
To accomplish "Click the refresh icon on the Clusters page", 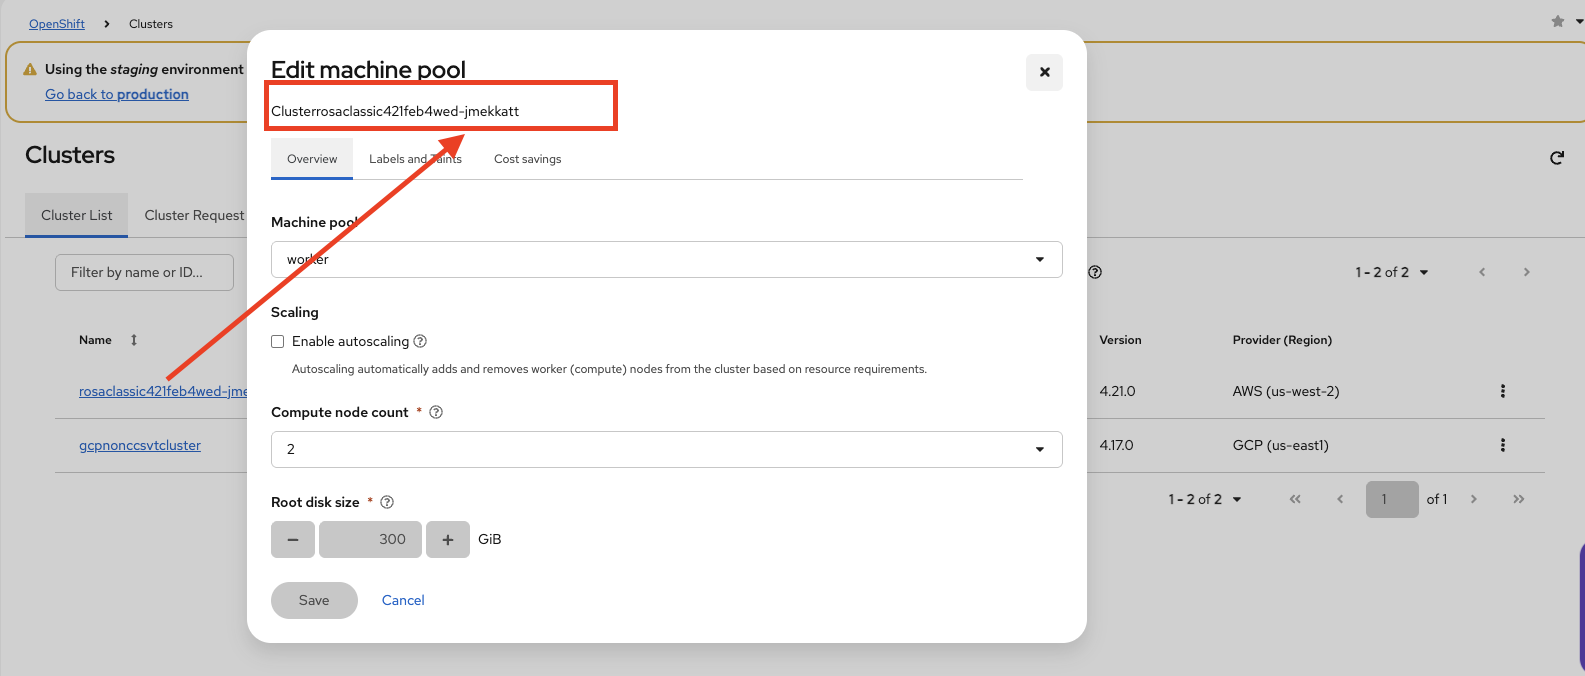I will click(x=1557, y=158).
